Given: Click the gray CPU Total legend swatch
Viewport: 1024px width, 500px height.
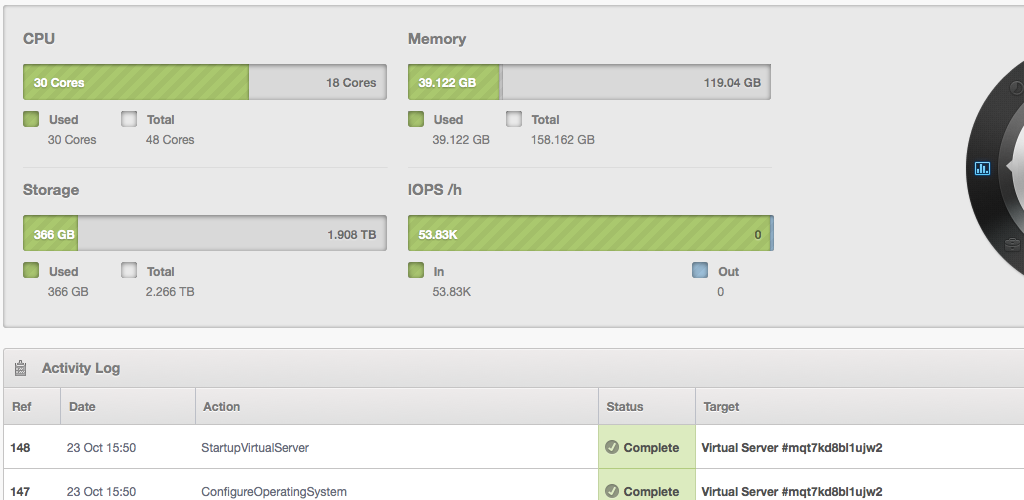Looking at the screenshot, I should coord(129,119).
